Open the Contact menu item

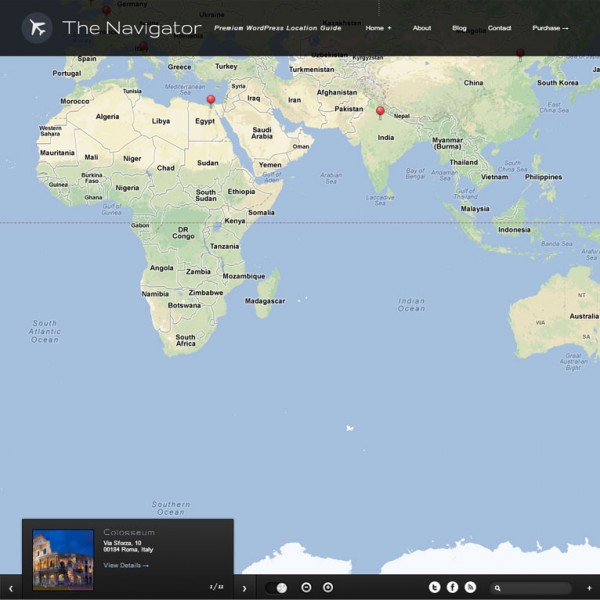coord(499,28)
